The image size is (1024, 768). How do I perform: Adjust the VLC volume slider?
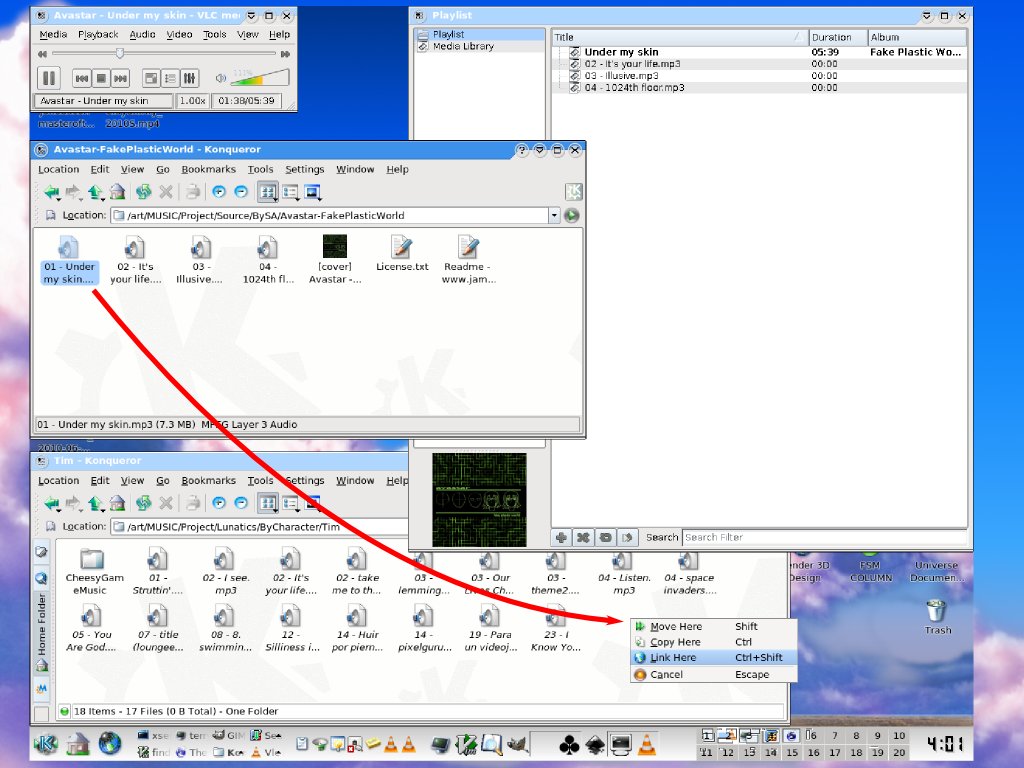click(x=259, y=78)
